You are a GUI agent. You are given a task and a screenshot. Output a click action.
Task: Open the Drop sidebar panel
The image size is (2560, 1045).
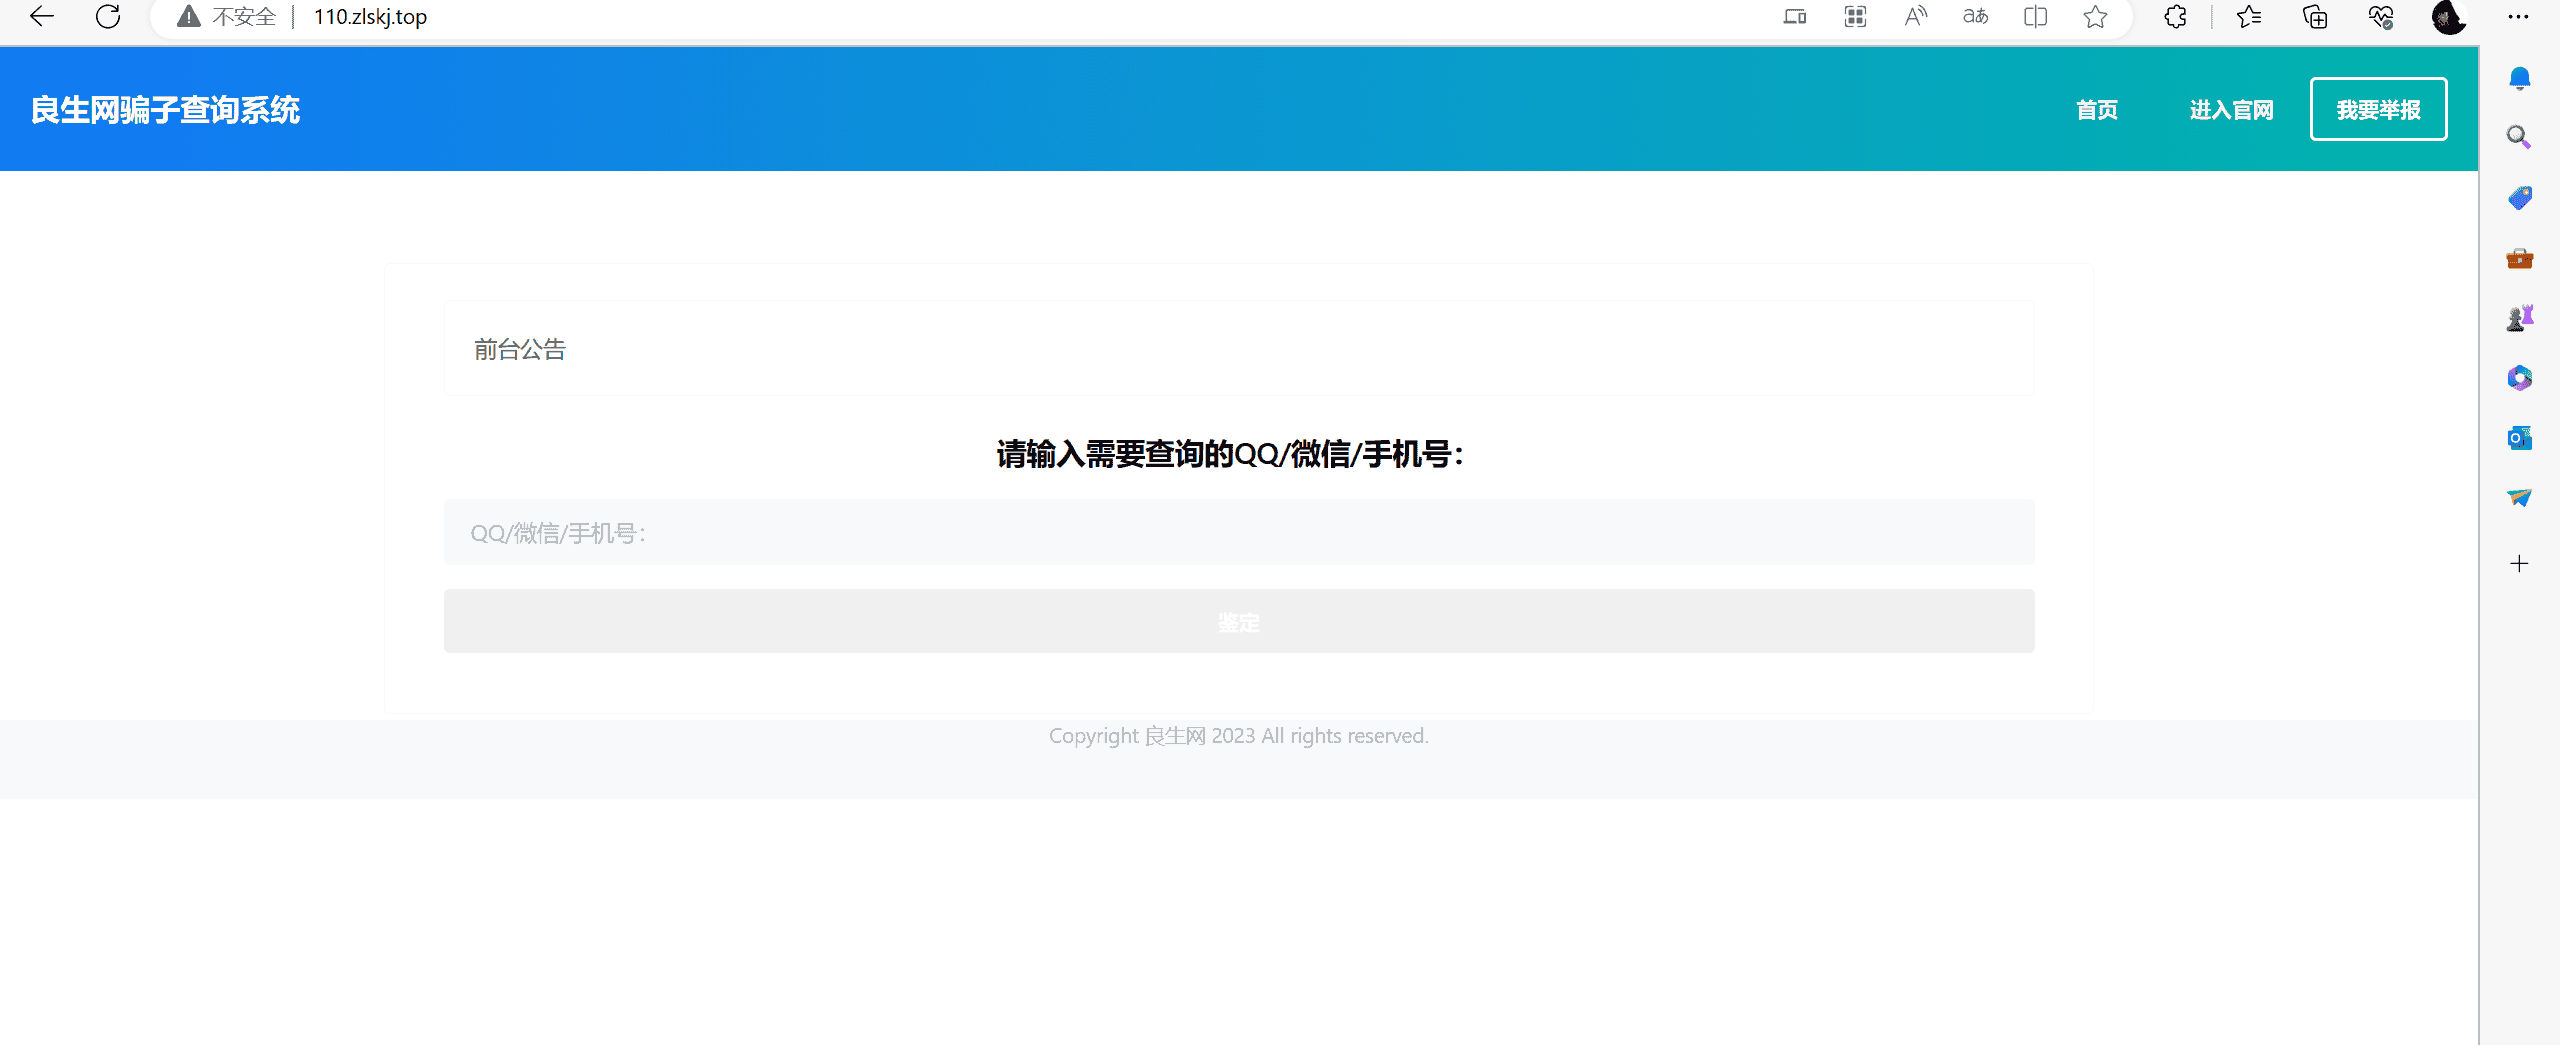pyautogui.click(x=2519, y=498)
